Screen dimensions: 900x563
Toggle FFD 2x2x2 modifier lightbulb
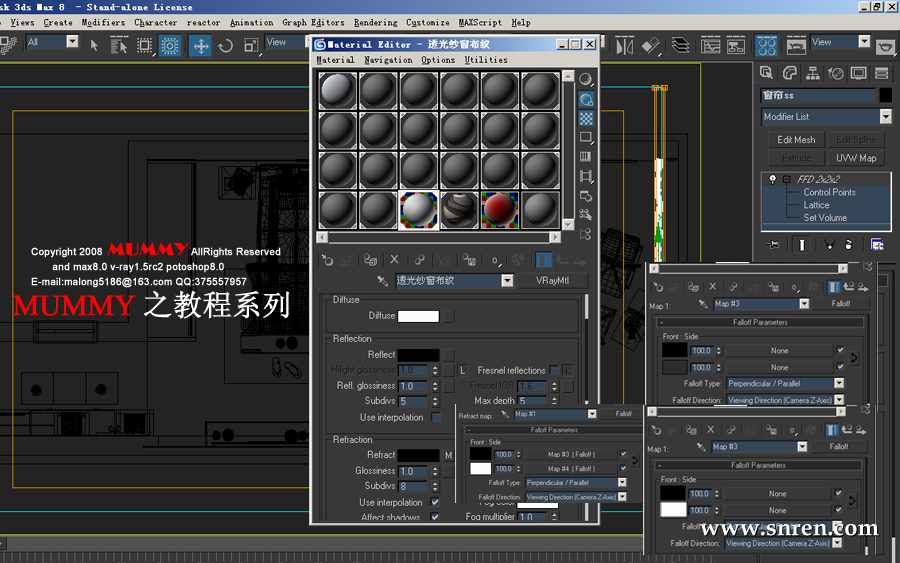[x=773, y=179]
